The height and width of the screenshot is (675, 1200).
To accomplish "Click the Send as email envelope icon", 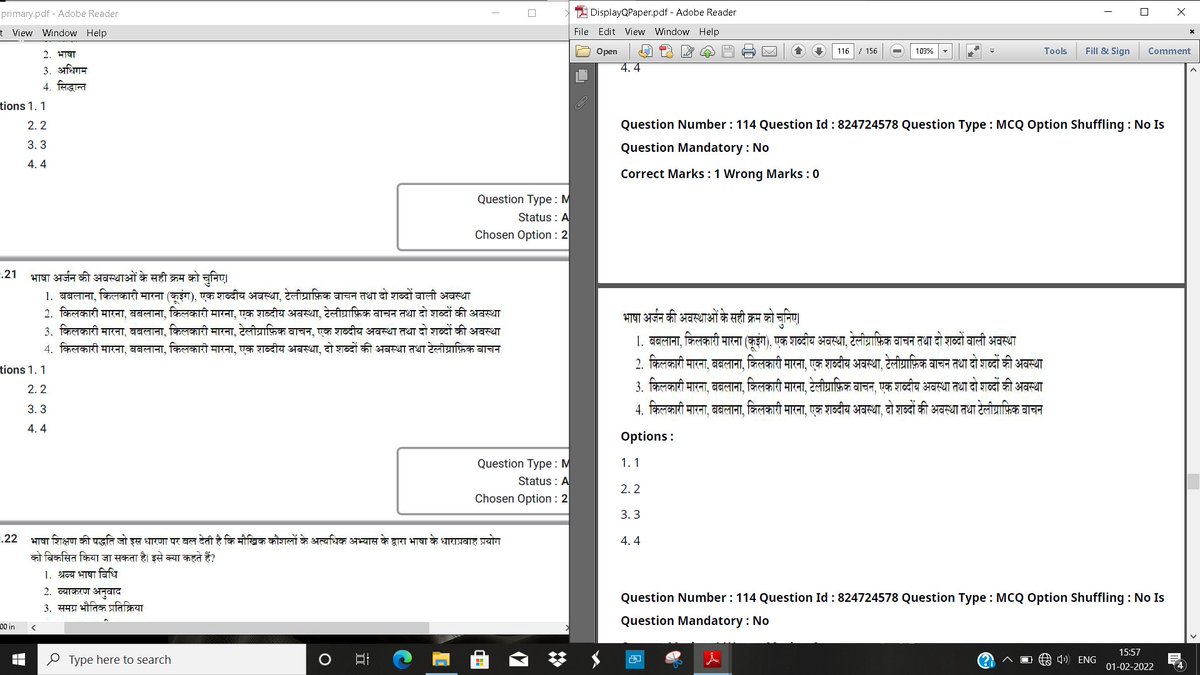I will pos(769,51).
